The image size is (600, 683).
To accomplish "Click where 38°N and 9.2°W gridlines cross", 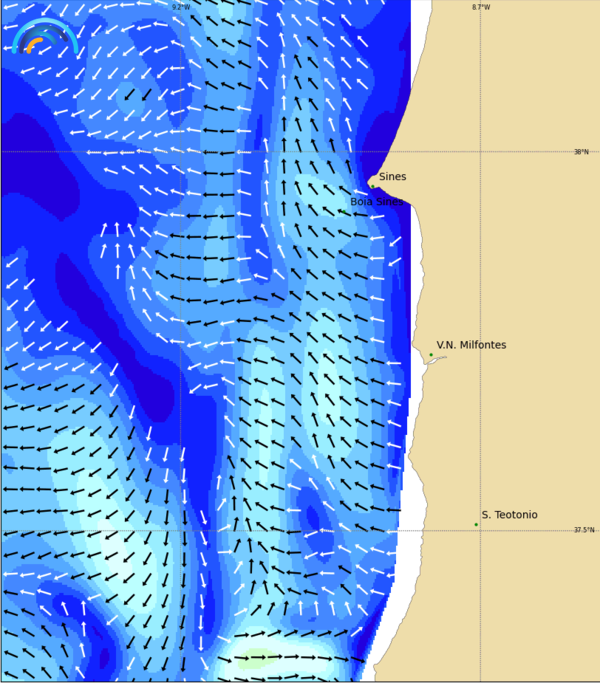I will click(180, 152).
